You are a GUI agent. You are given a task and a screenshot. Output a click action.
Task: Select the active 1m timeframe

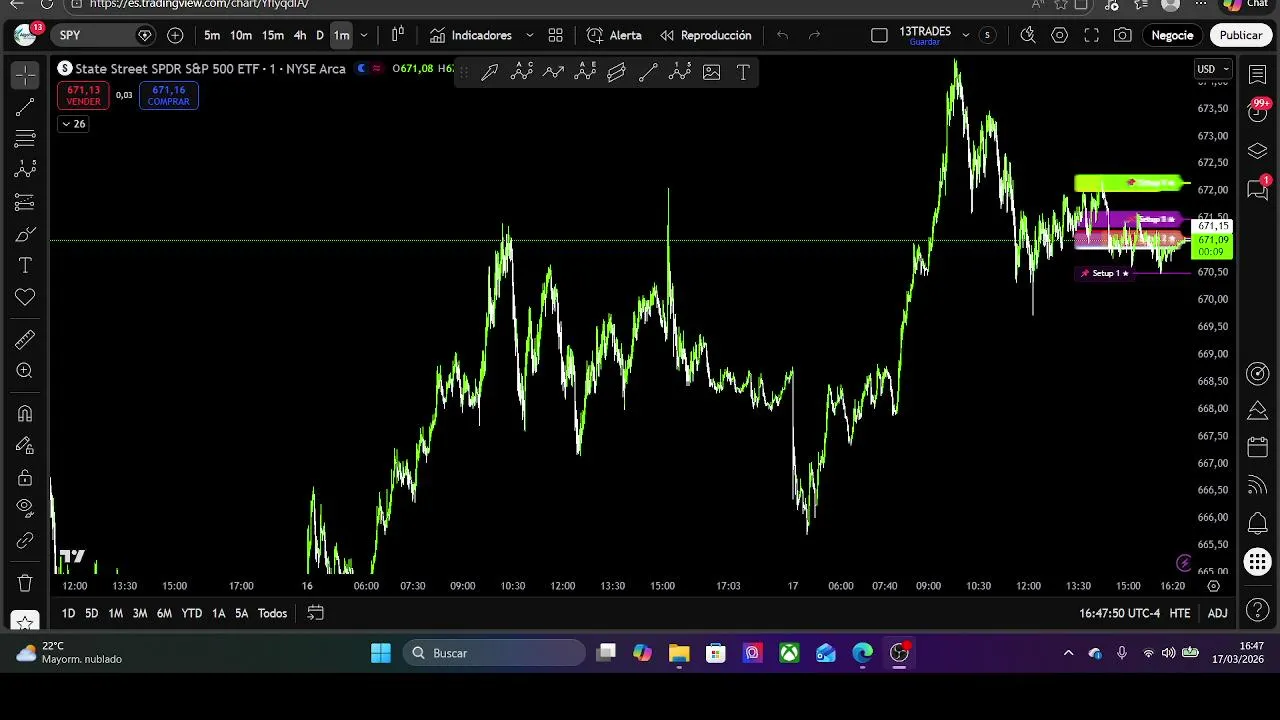click(341, 35)
